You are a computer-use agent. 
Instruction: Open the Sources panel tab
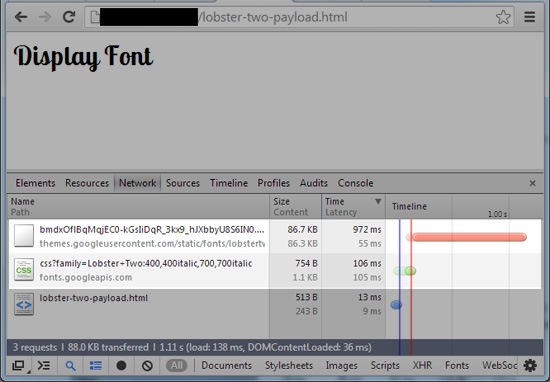[183, 183]
